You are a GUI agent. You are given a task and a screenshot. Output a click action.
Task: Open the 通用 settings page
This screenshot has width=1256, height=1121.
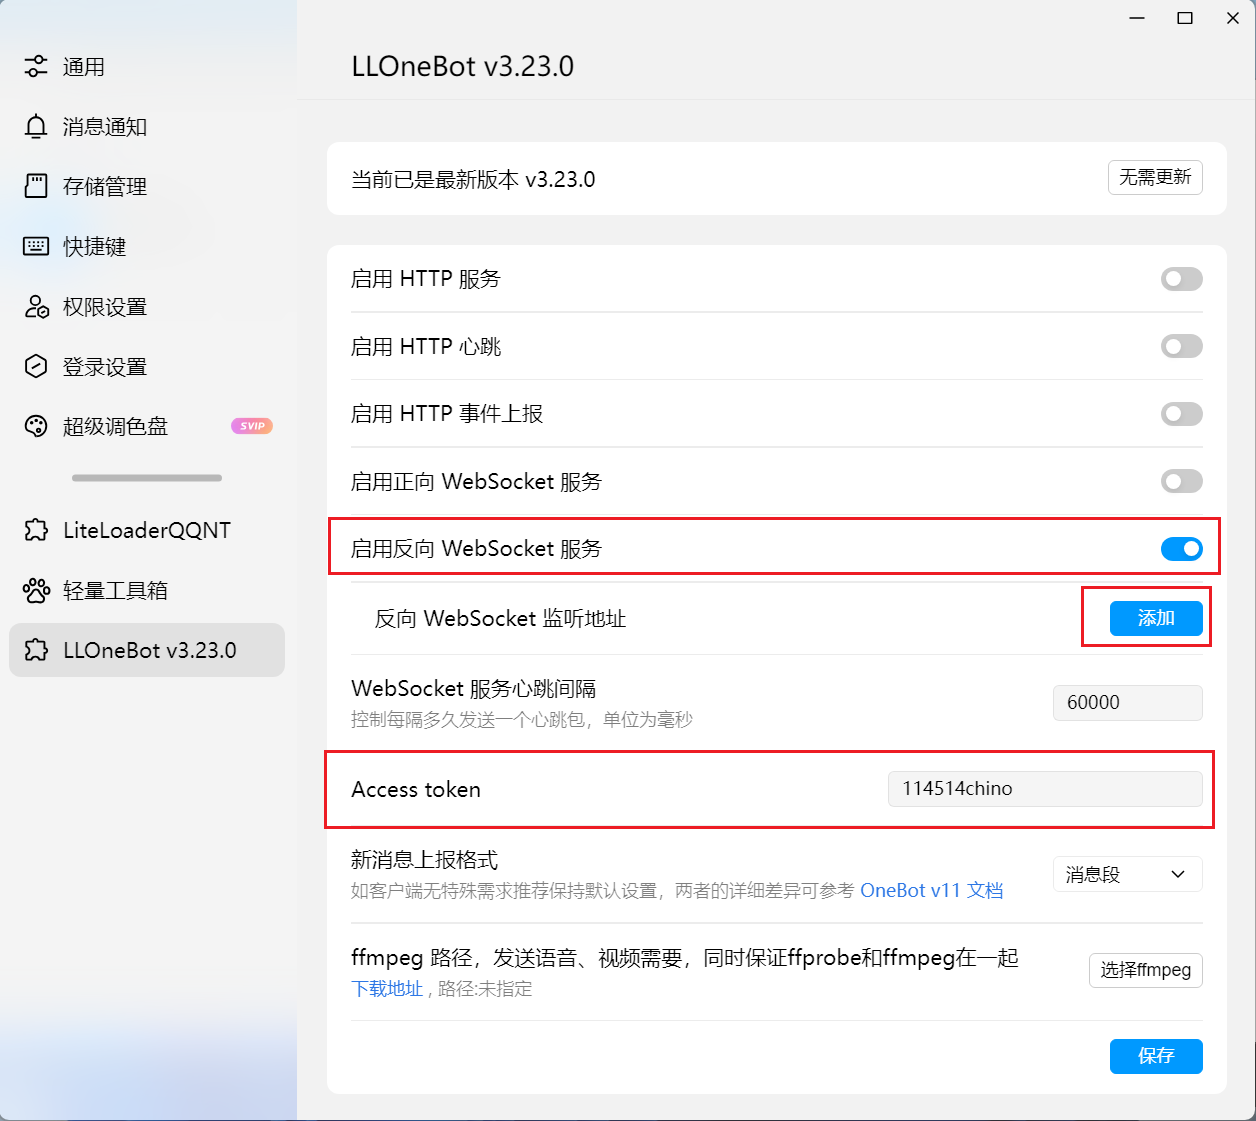click(147, 67)
